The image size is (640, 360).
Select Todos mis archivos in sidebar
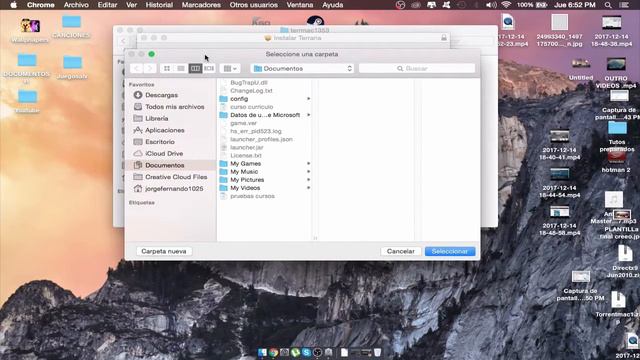tap(169, 107)
